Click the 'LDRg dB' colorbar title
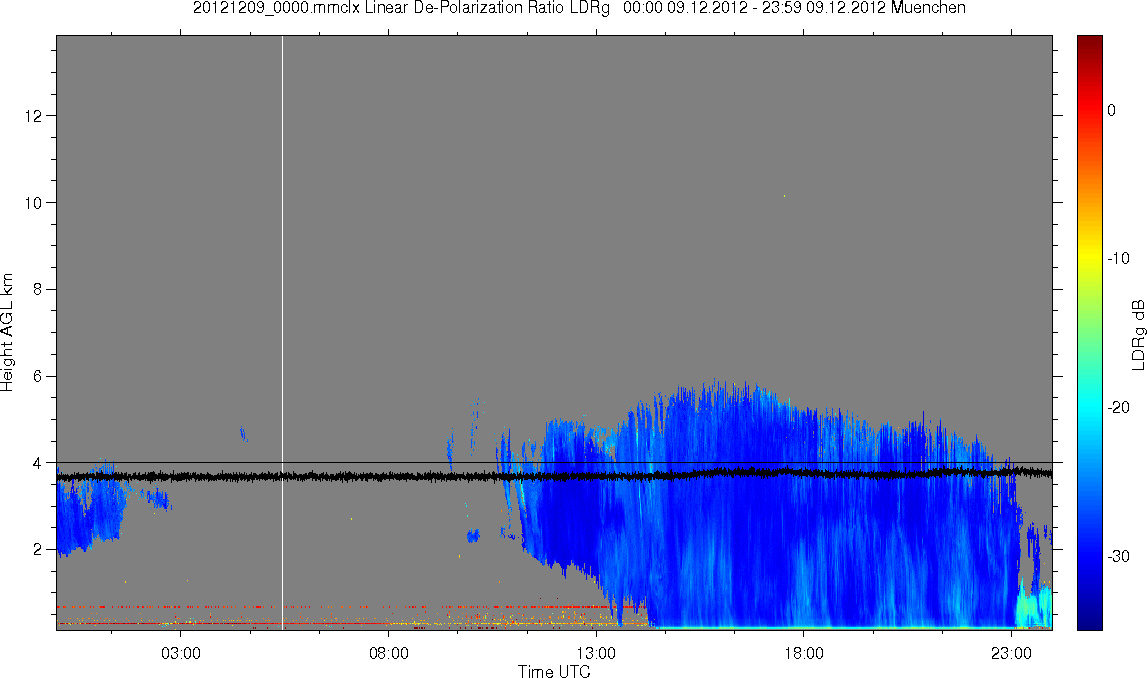 click(1138, 333)
